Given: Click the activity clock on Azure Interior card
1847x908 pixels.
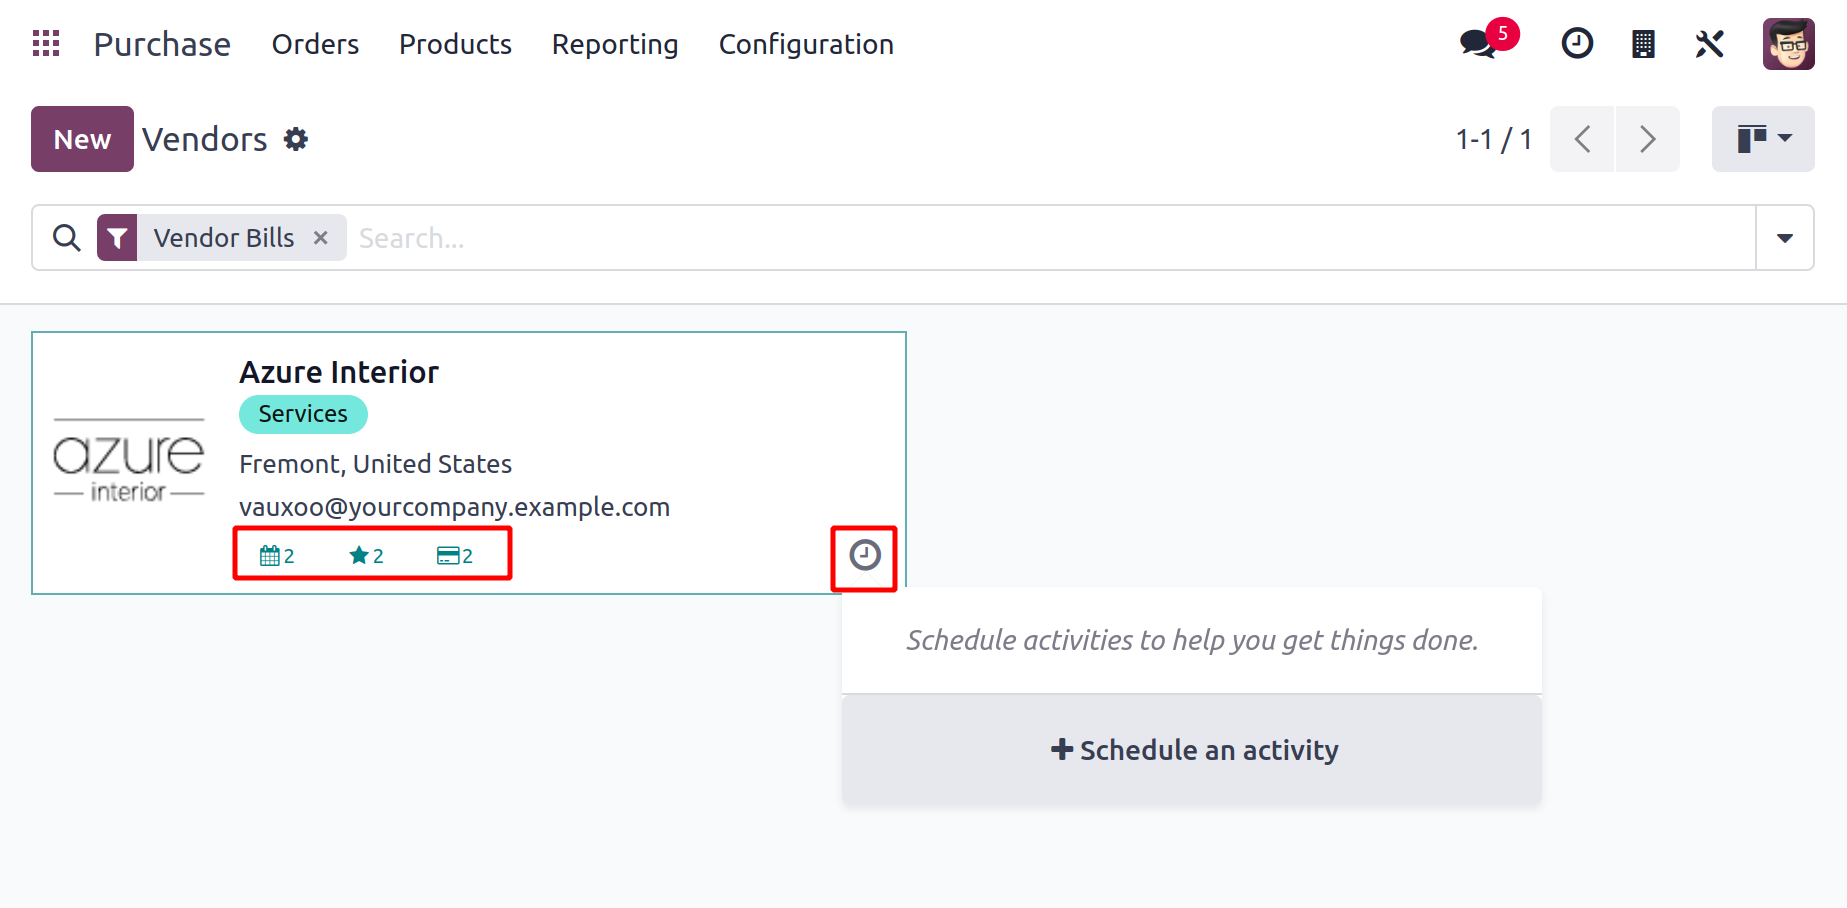Looking at the screenshot, I should 865,555.
